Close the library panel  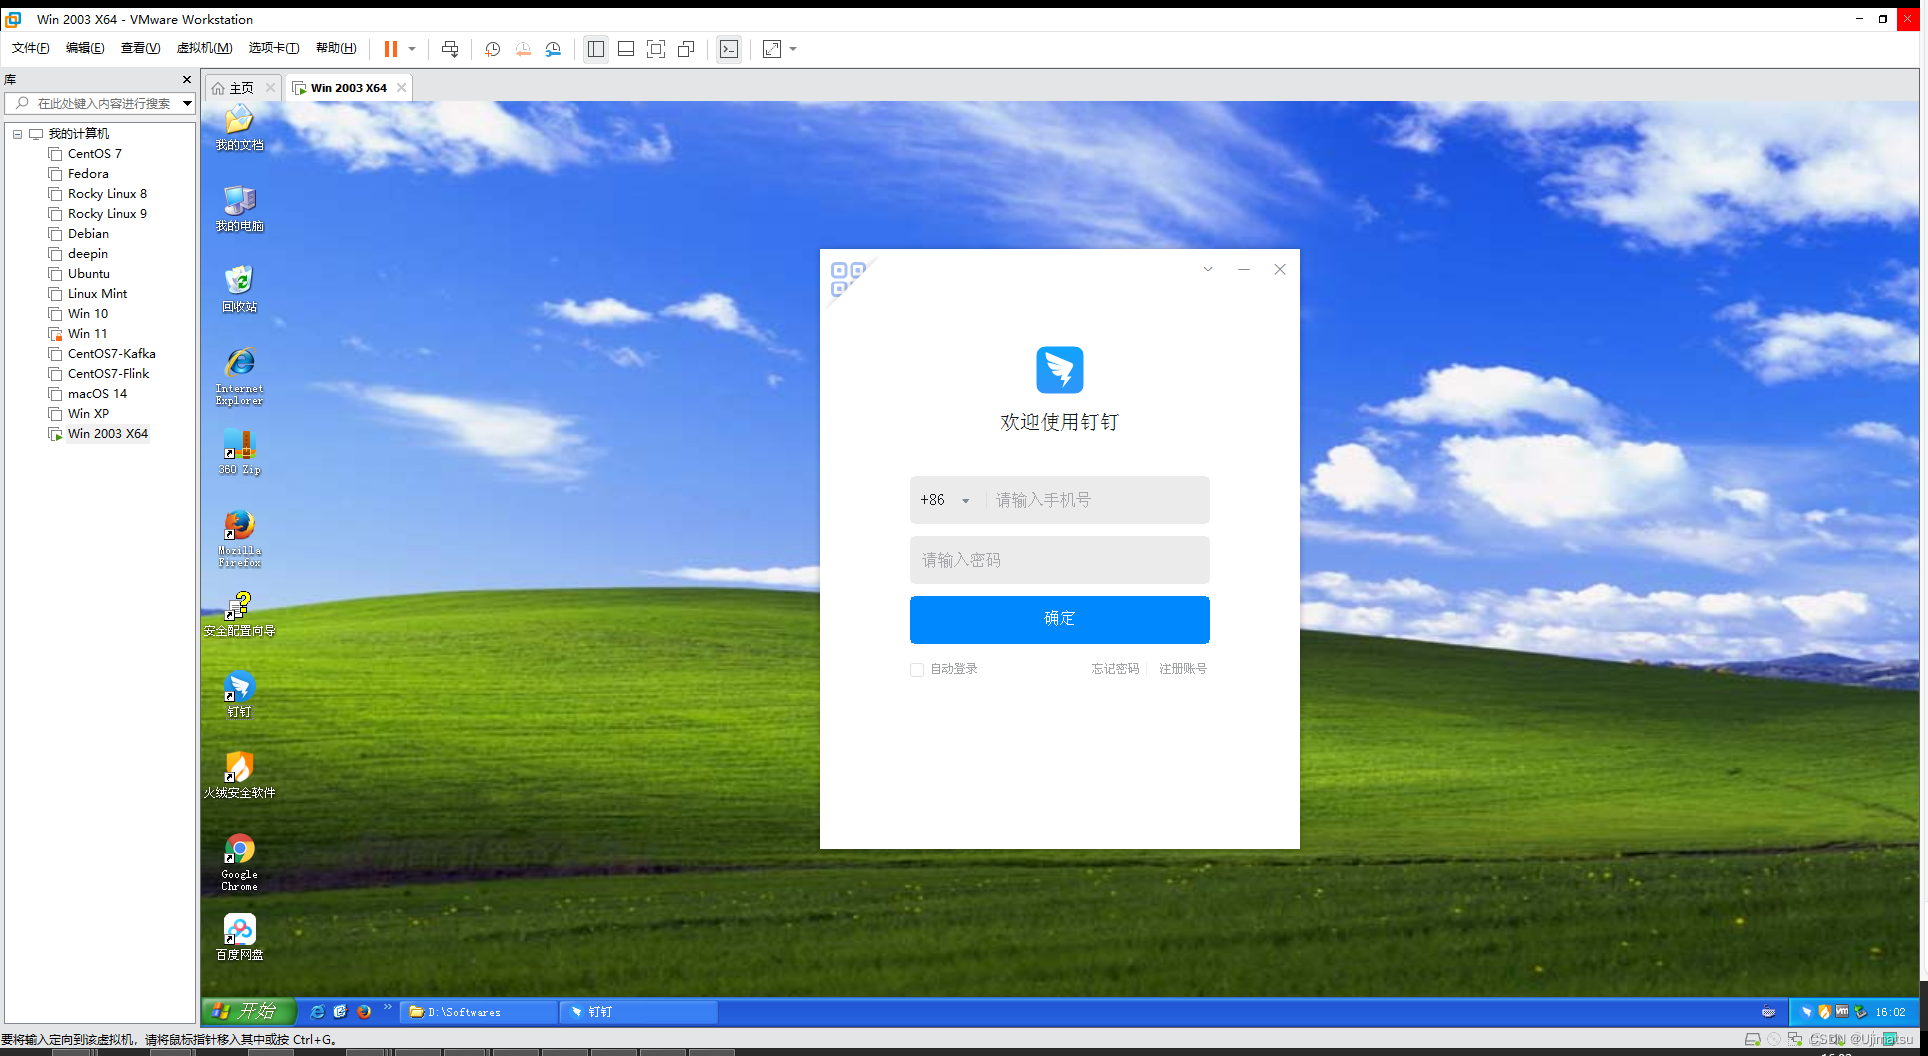187,80
